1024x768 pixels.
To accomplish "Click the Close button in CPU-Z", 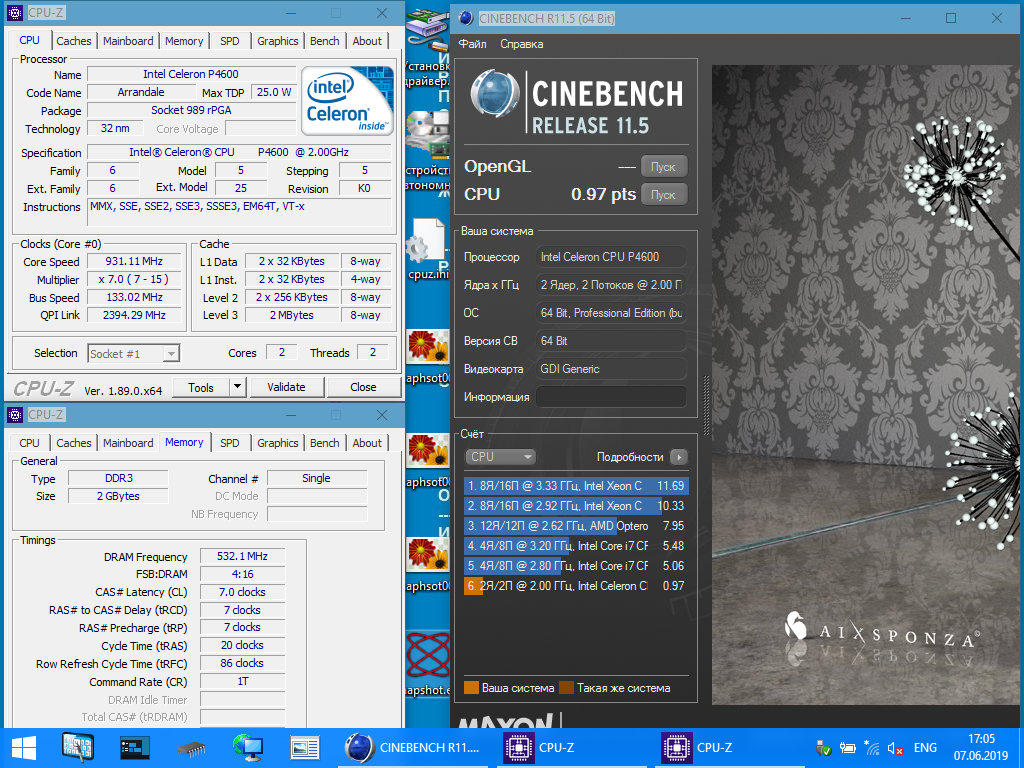I will point(363,387).
